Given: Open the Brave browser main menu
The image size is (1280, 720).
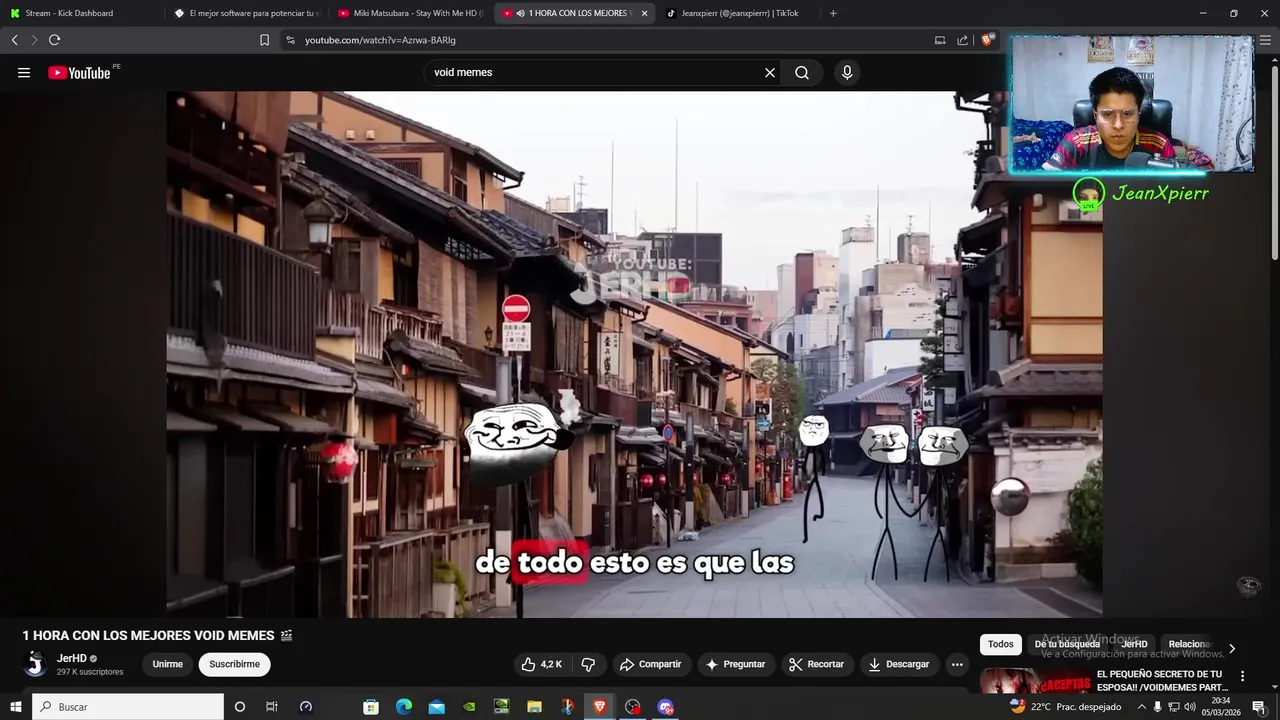Looking at the screenshot, I should coord(1264,40).
